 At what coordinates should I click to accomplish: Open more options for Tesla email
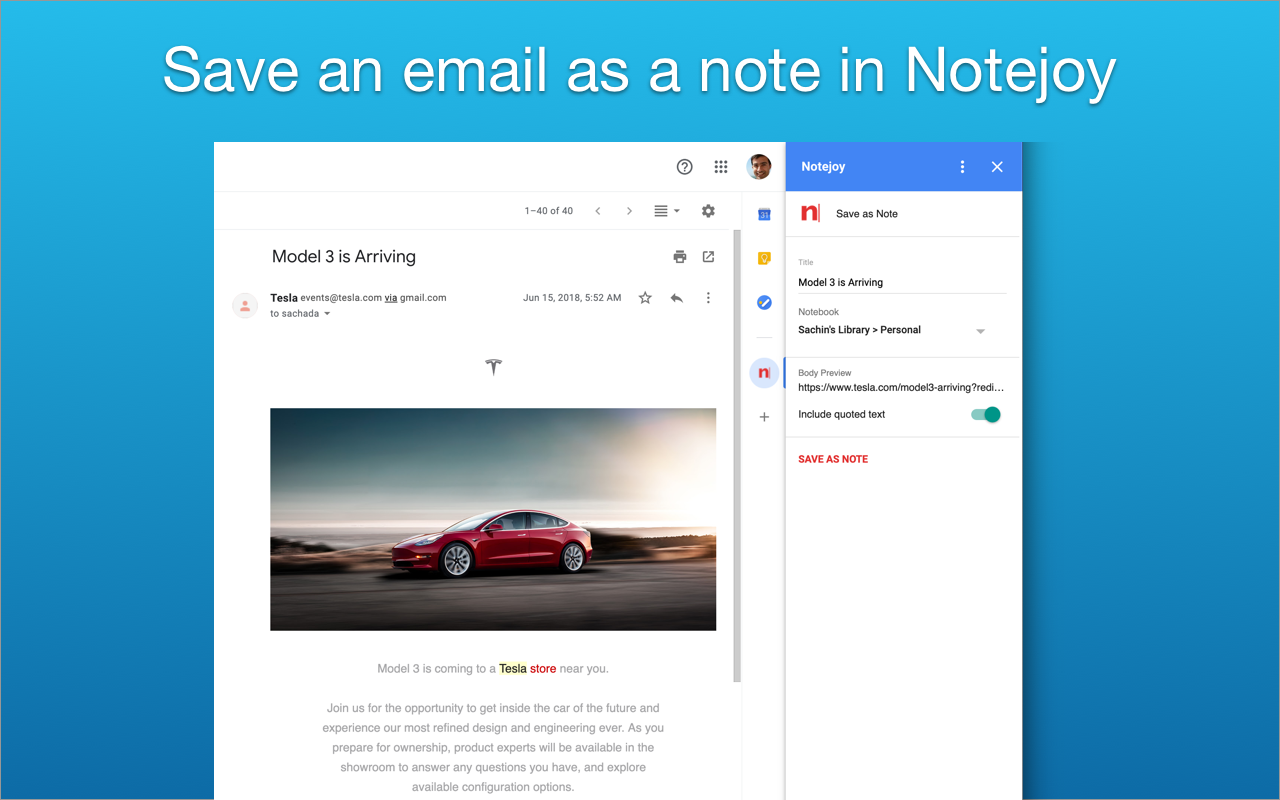(x=708, y=298)
